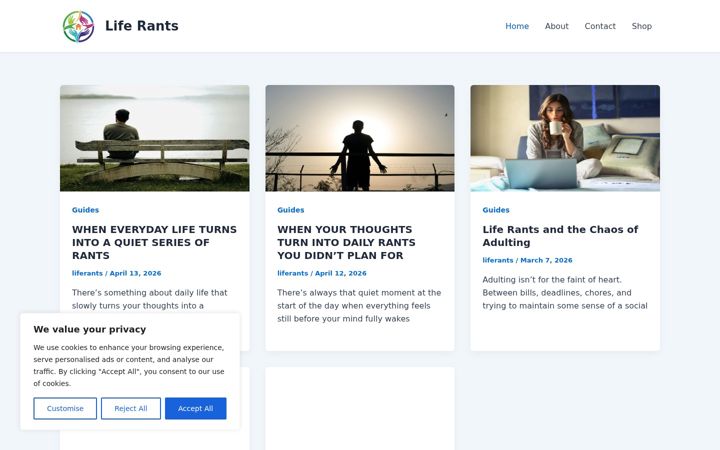This screenshot has height=450, width=720.
Task: Open the woman drinking coffee post image
Action: (565, 138)
